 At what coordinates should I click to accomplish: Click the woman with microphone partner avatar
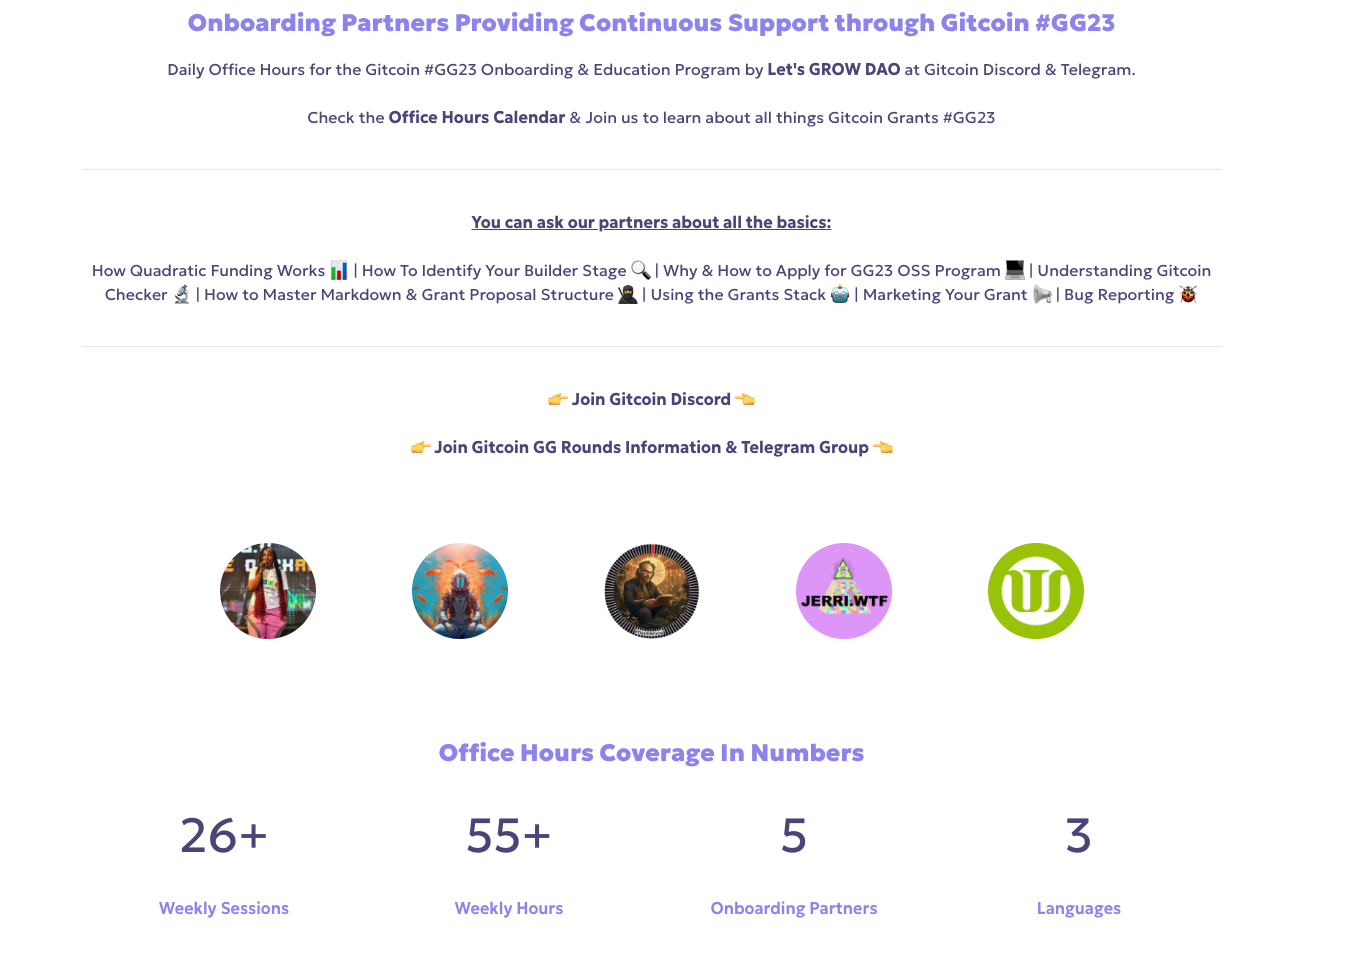pyautogui.click(x=268, y=591)
